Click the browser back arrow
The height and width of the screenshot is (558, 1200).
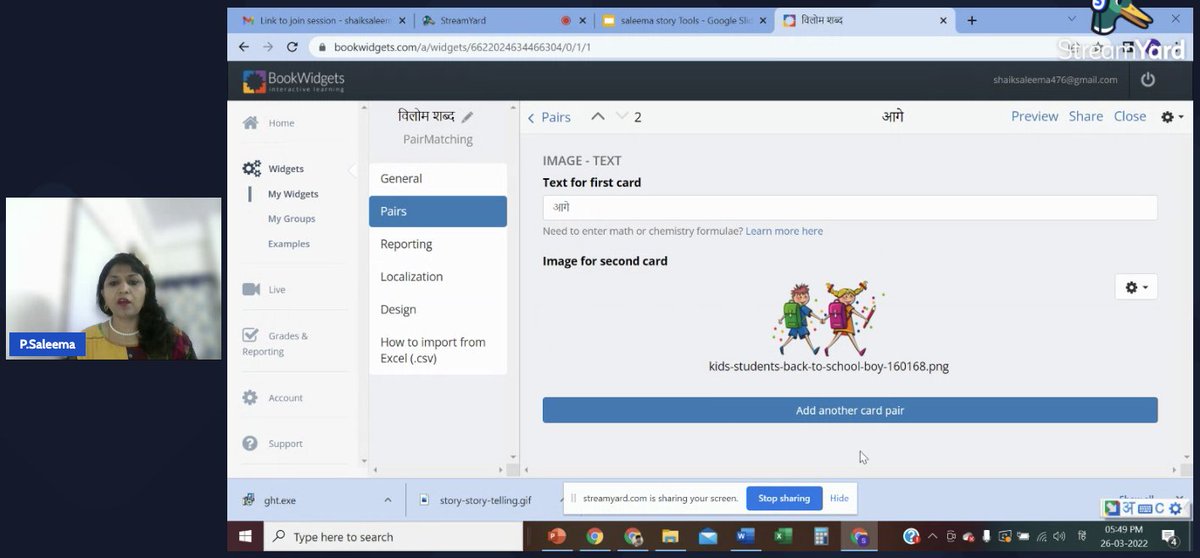[244, 47]
